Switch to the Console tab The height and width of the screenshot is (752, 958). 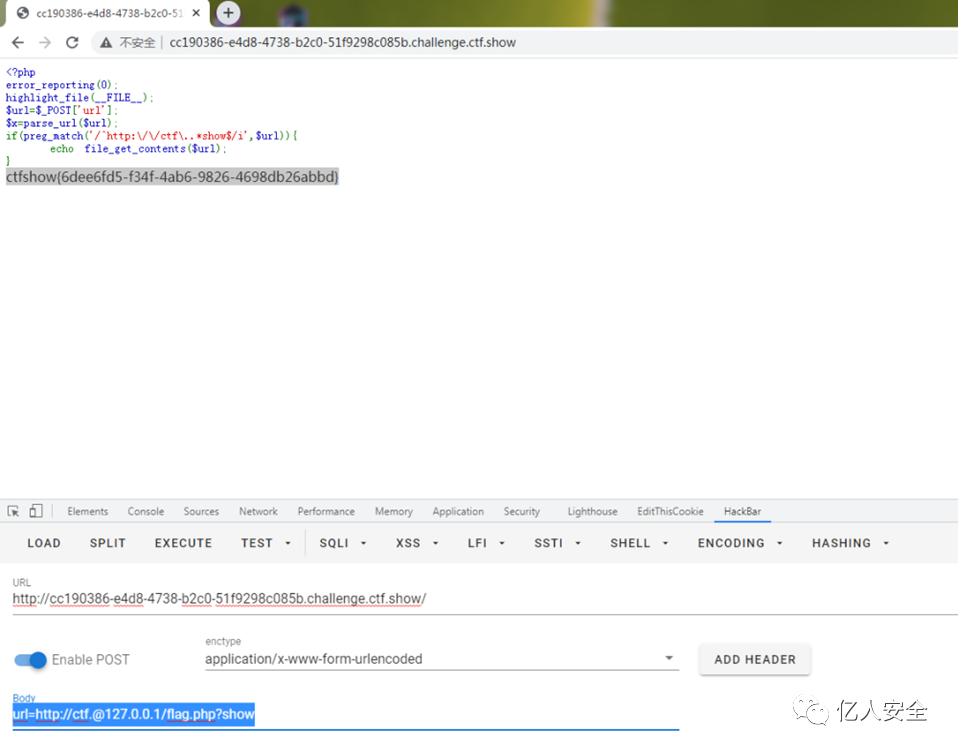pyautogui.click(x=145, y=511)
